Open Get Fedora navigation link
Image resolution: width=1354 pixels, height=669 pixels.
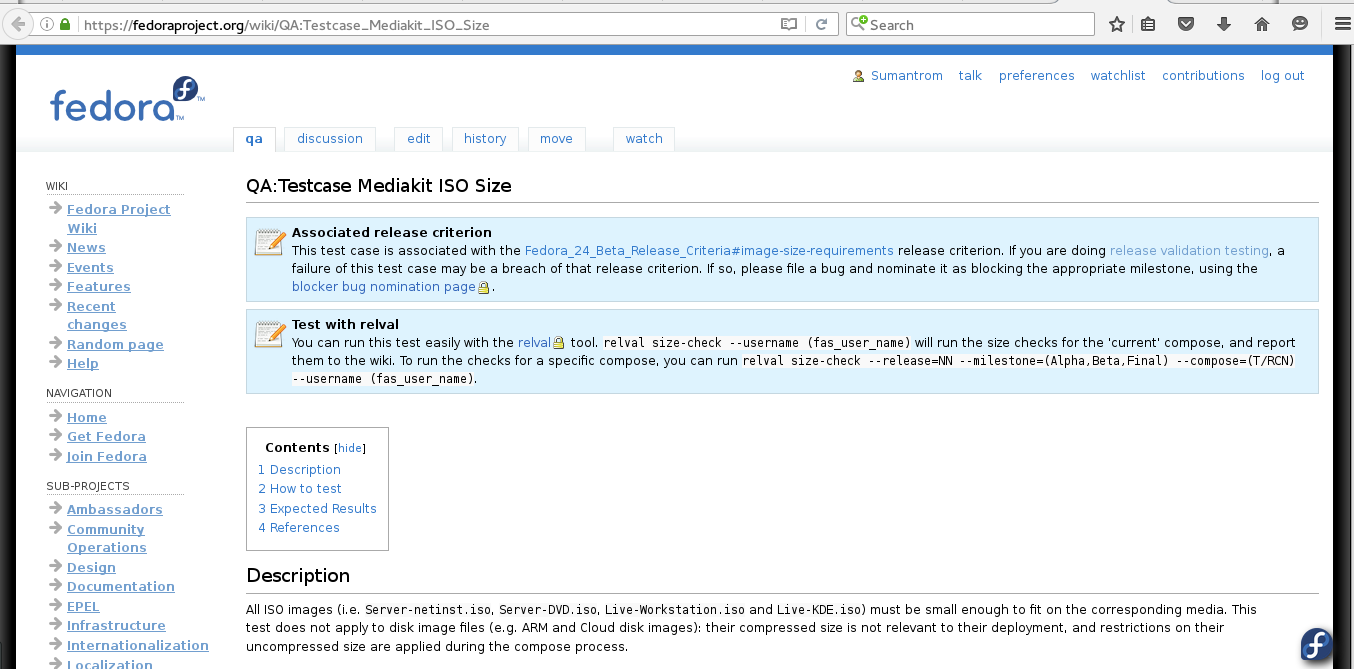pos(106,437)
